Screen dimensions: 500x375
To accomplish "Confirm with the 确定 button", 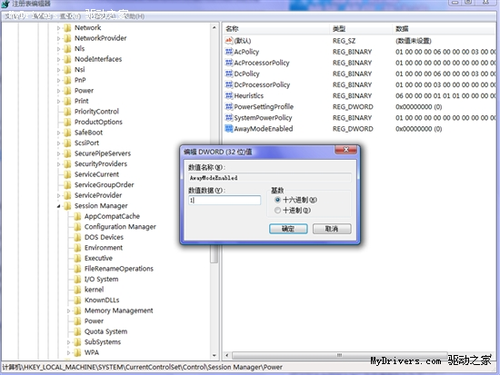I will 288,229.
